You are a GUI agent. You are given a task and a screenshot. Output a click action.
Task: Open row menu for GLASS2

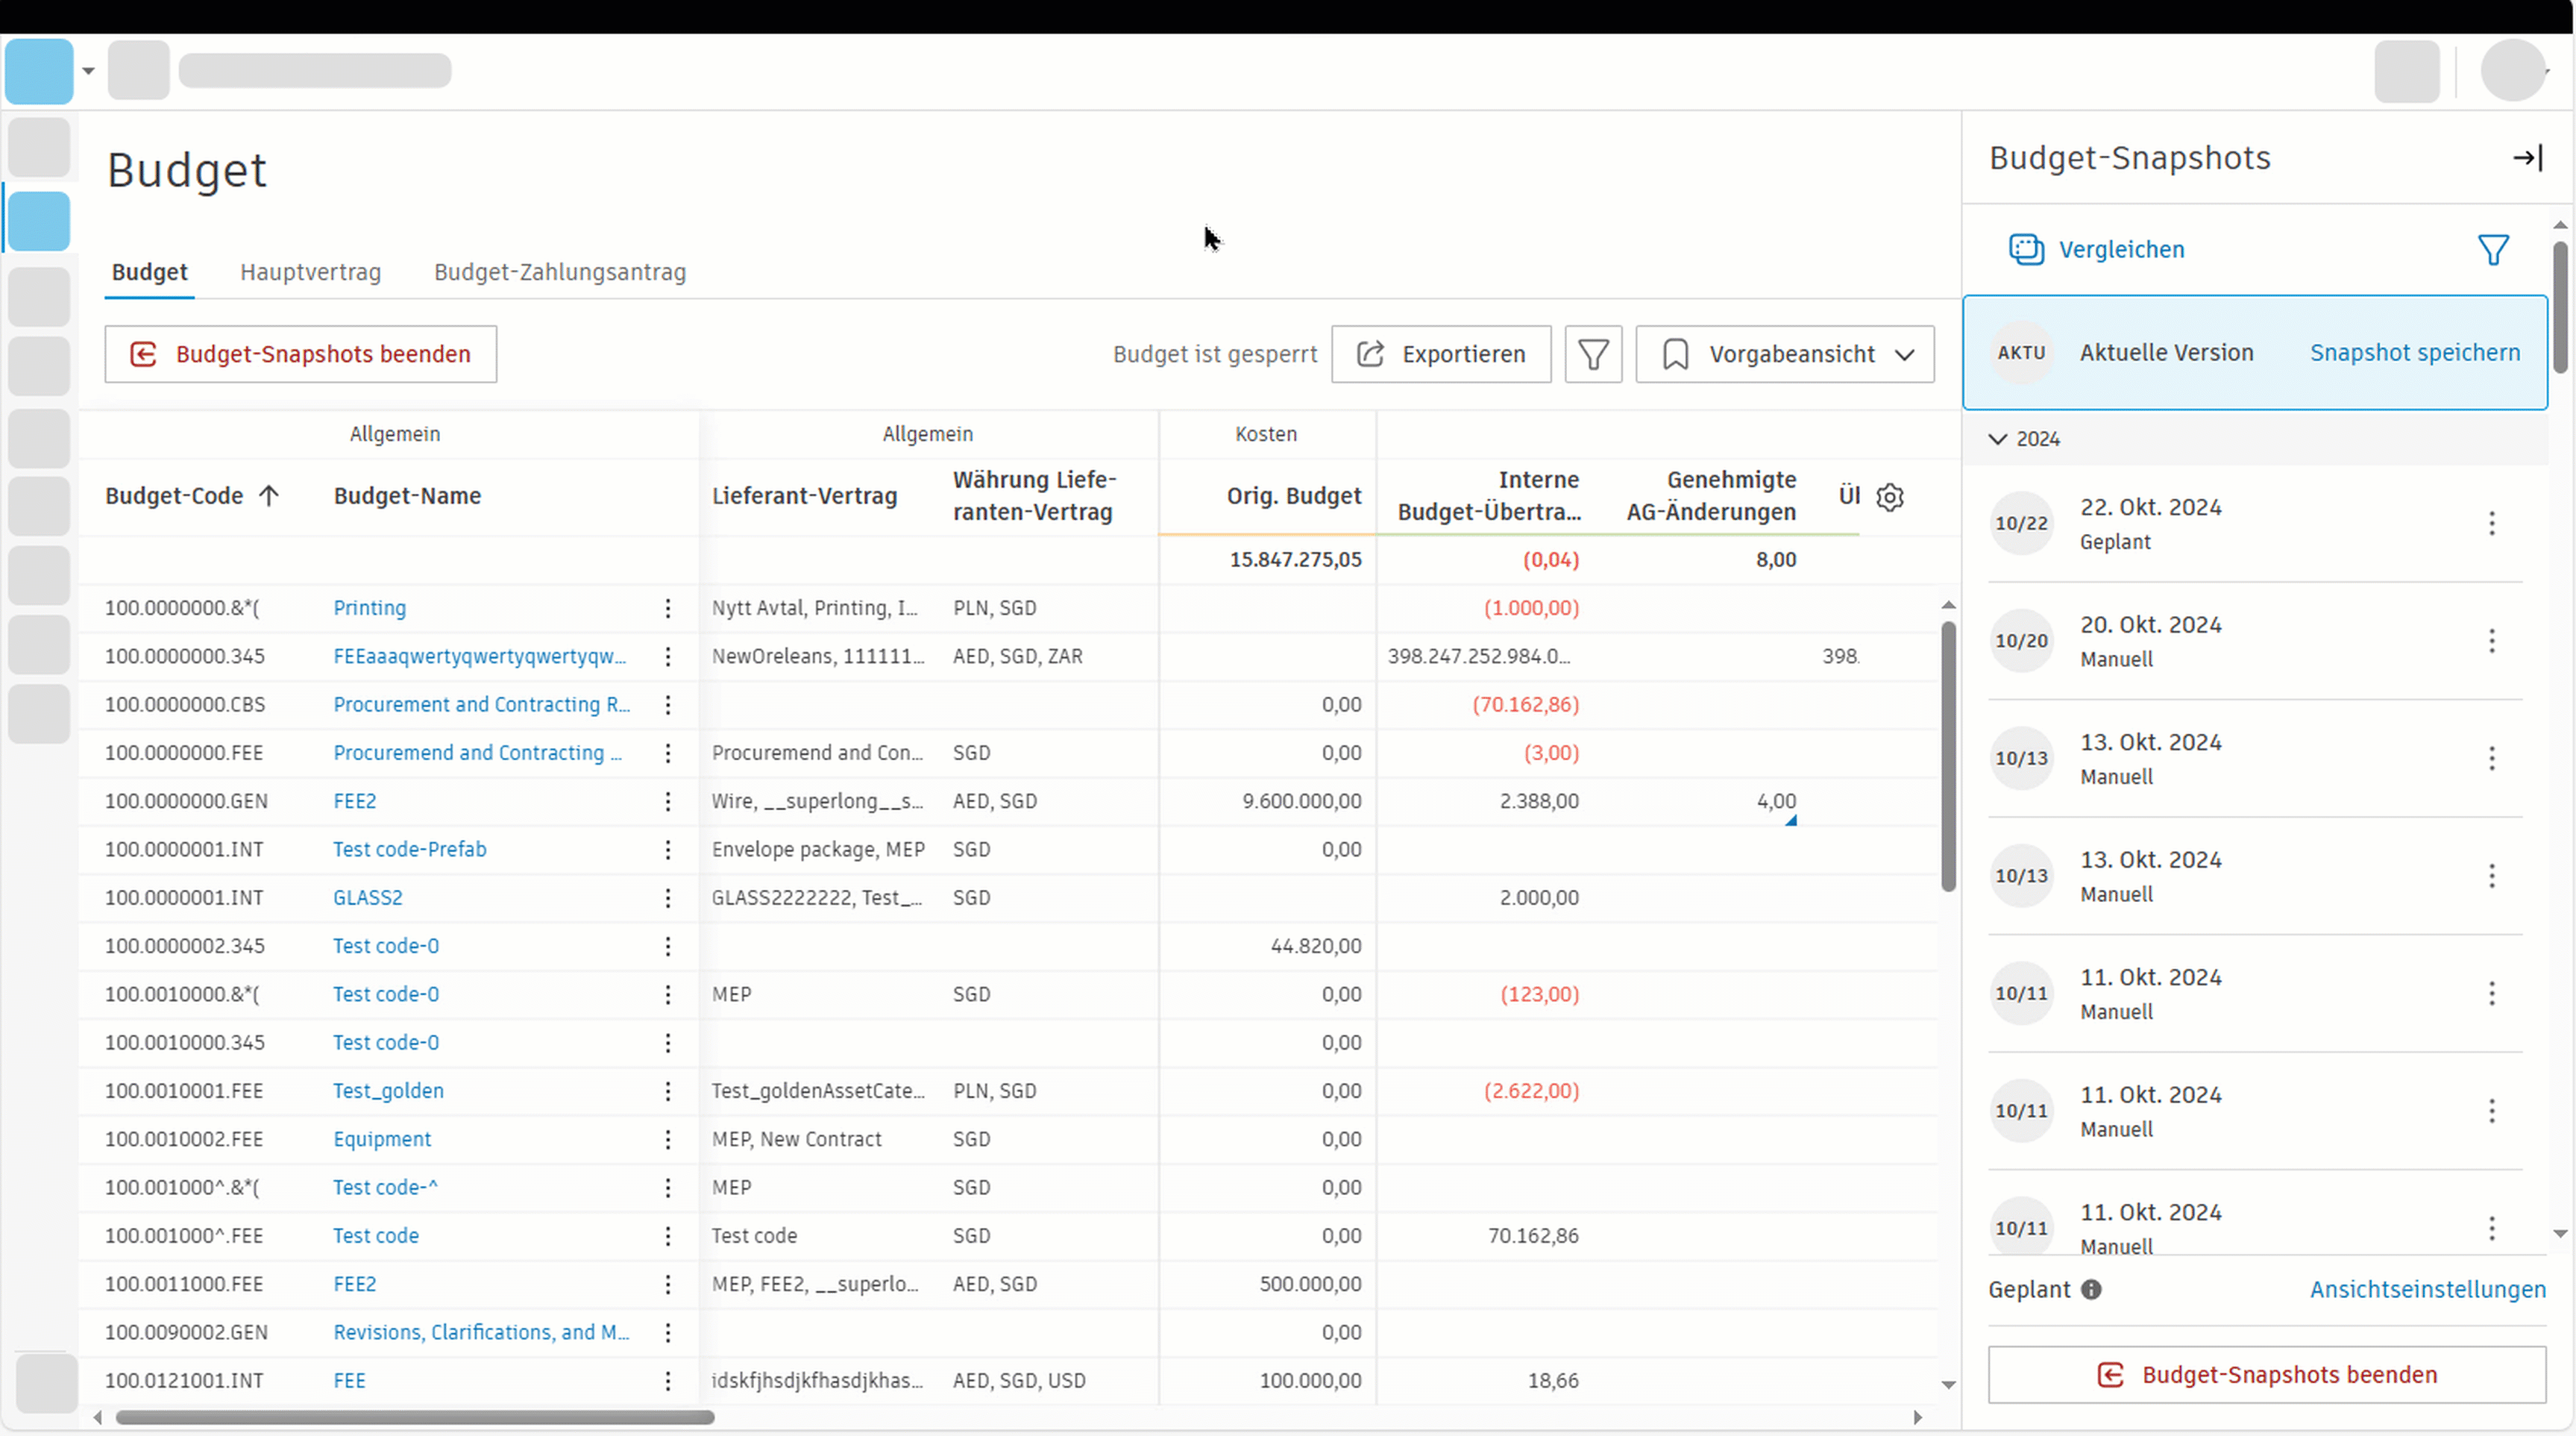tap(668, 898)
